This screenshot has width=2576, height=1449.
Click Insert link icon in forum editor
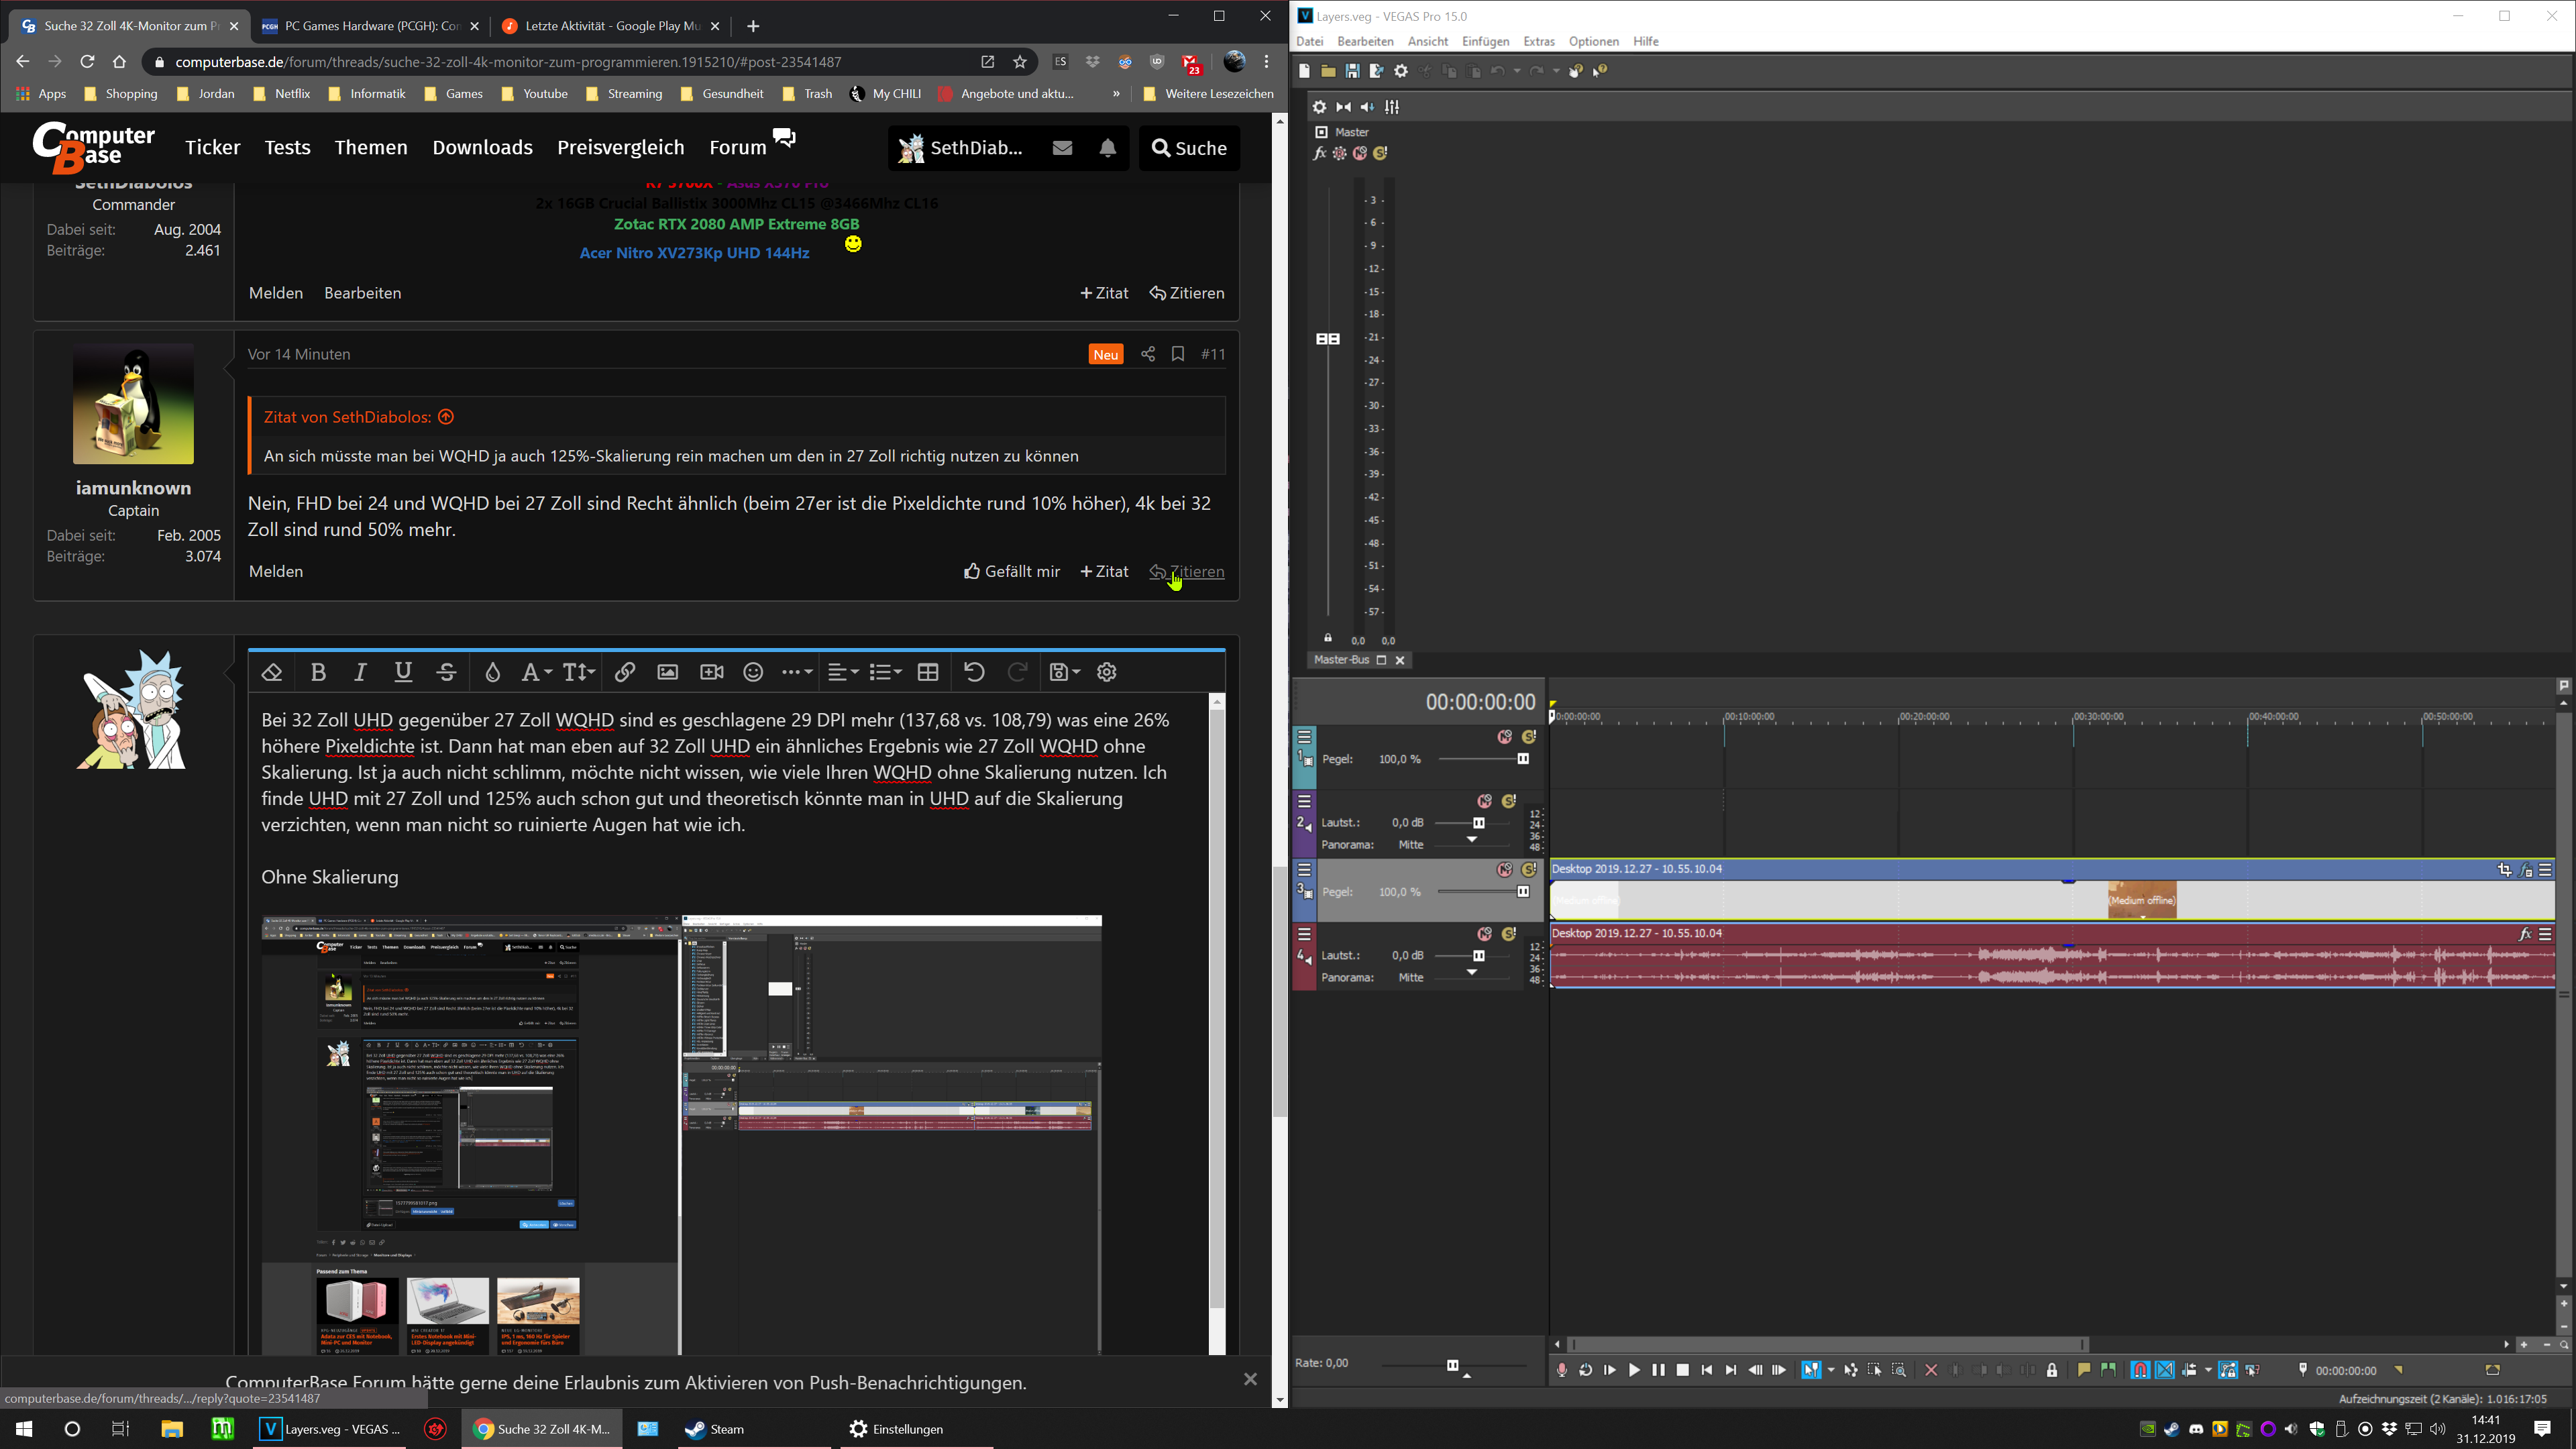pos(625,672)
